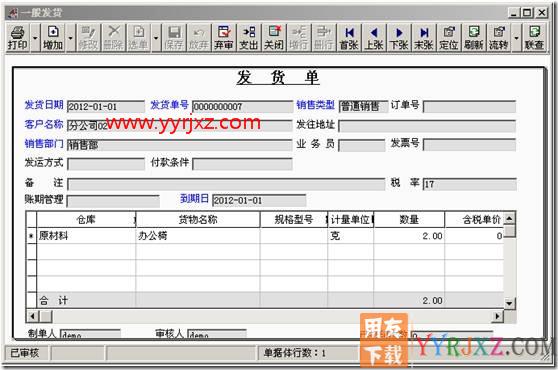
Task: Click the 审核人 field
Action: [217, 334]
